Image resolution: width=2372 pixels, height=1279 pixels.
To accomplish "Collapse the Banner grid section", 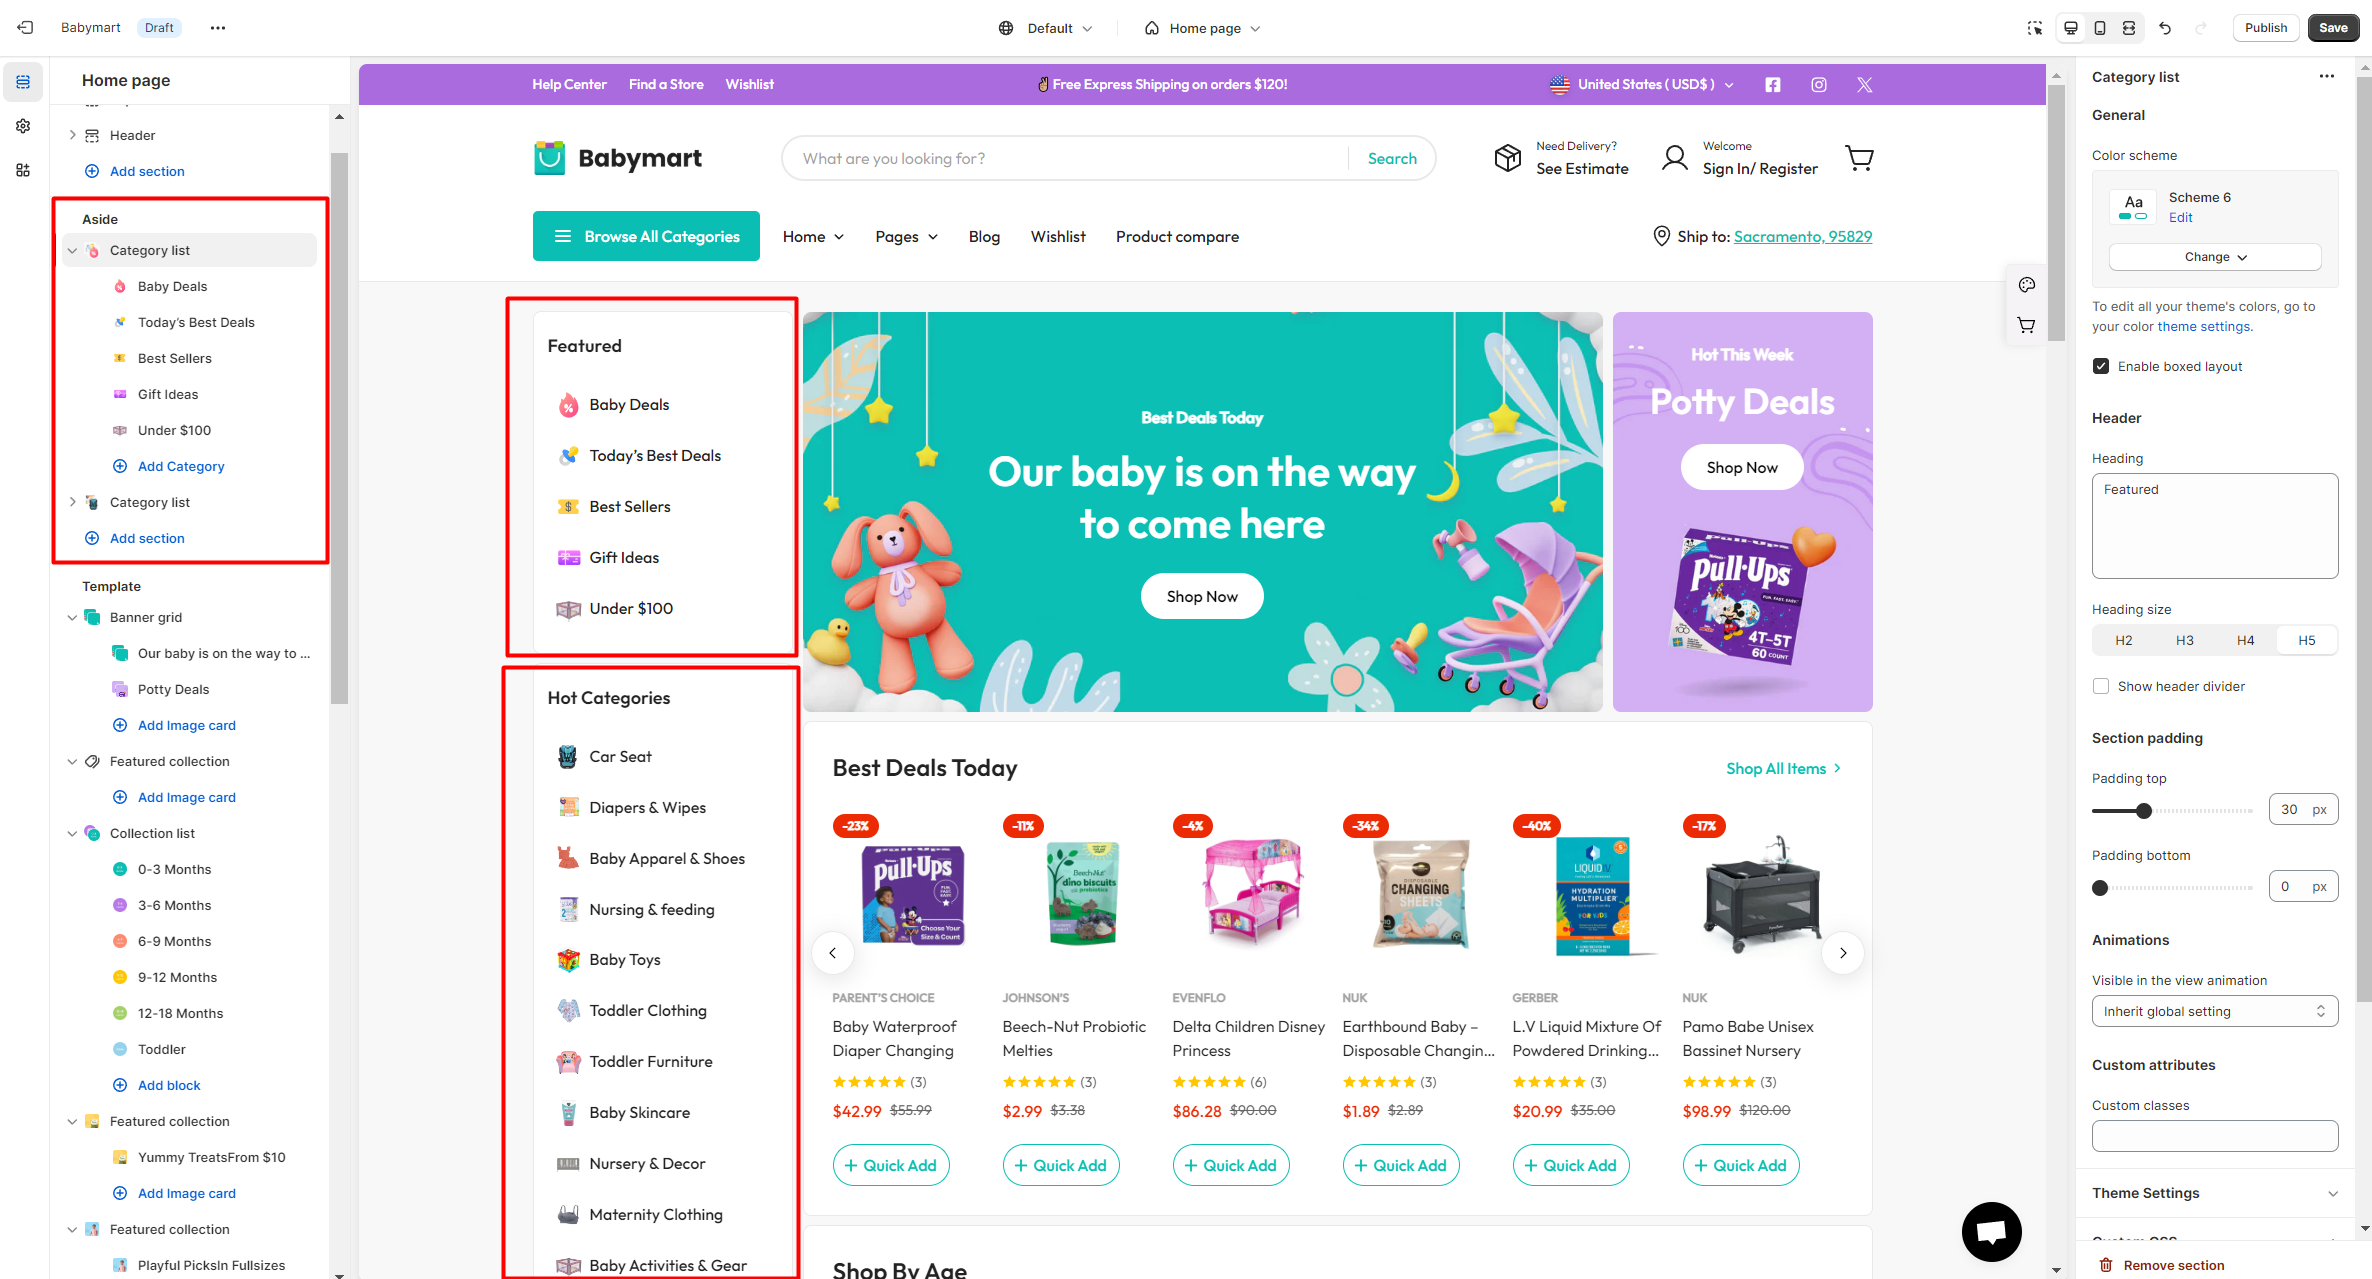I will pos(72,618).
